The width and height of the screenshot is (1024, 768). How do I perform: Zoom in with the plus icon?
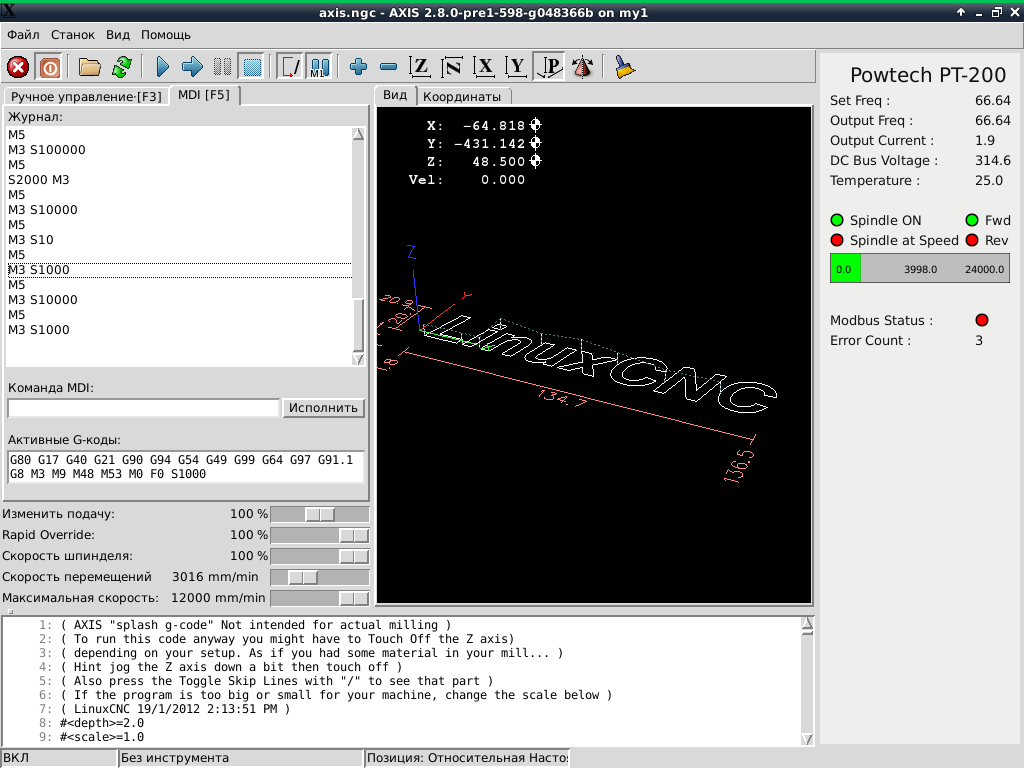point(359,67)
